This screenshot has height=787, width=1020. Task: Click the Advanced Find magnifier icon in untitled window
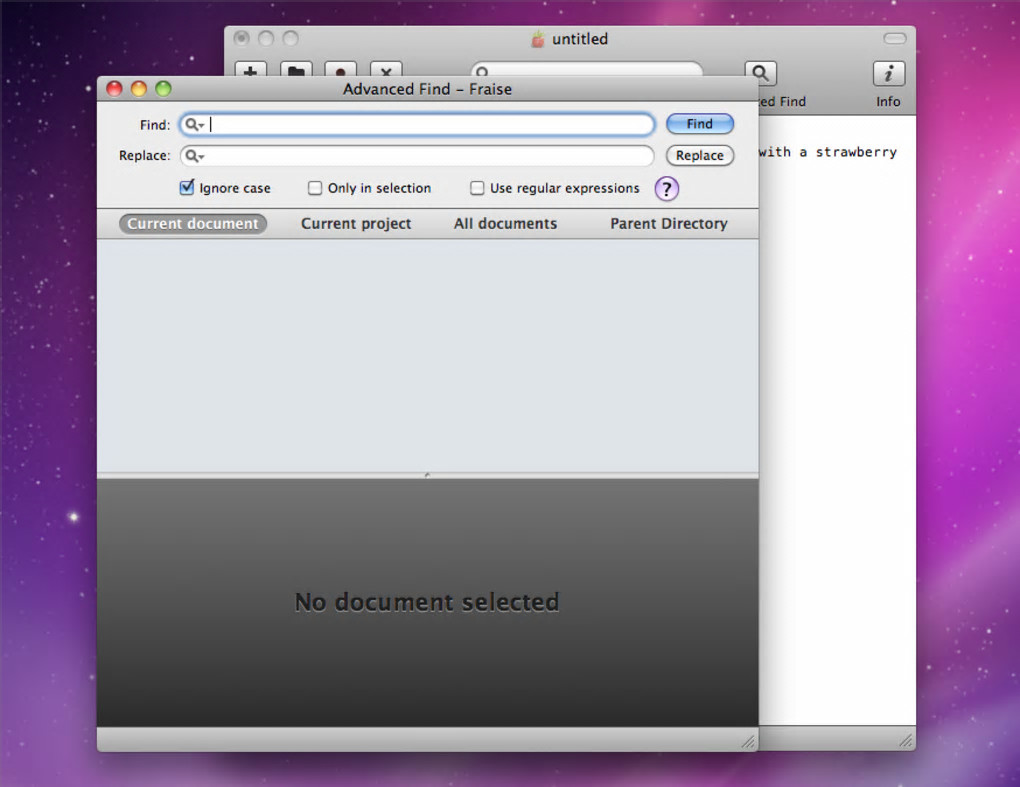760,73
